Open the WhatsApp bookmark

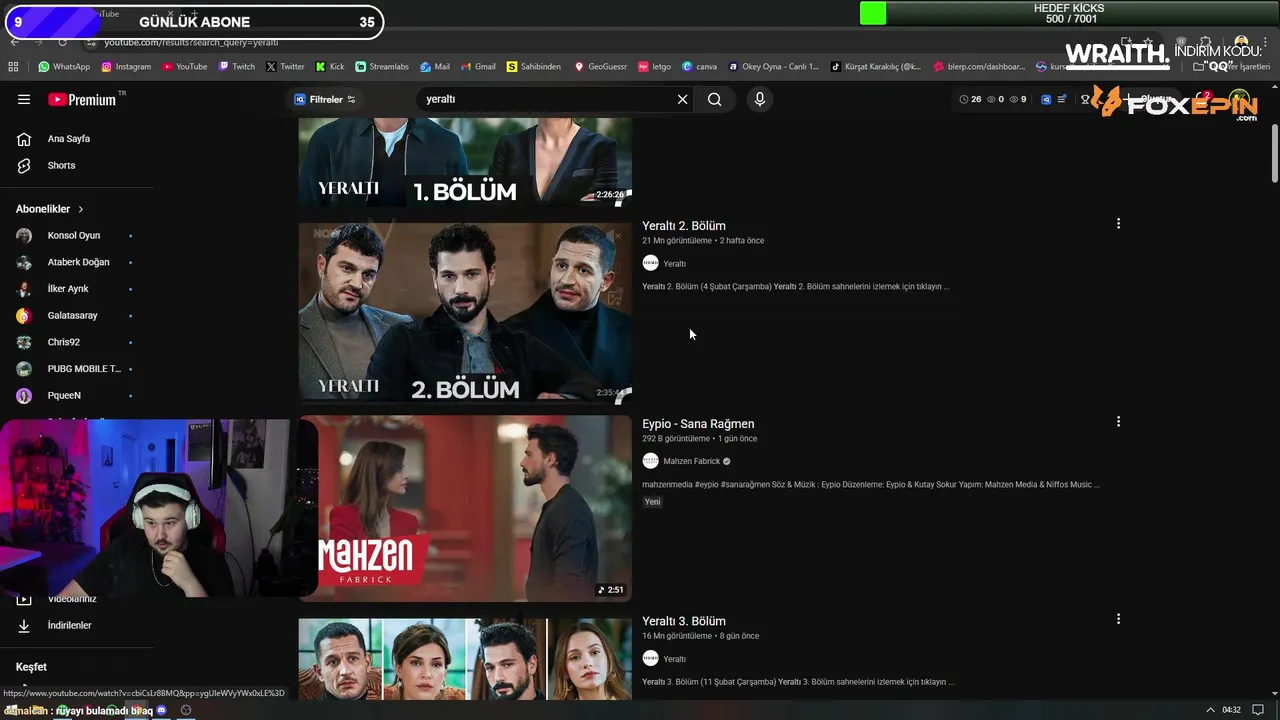tap(64, 67)
